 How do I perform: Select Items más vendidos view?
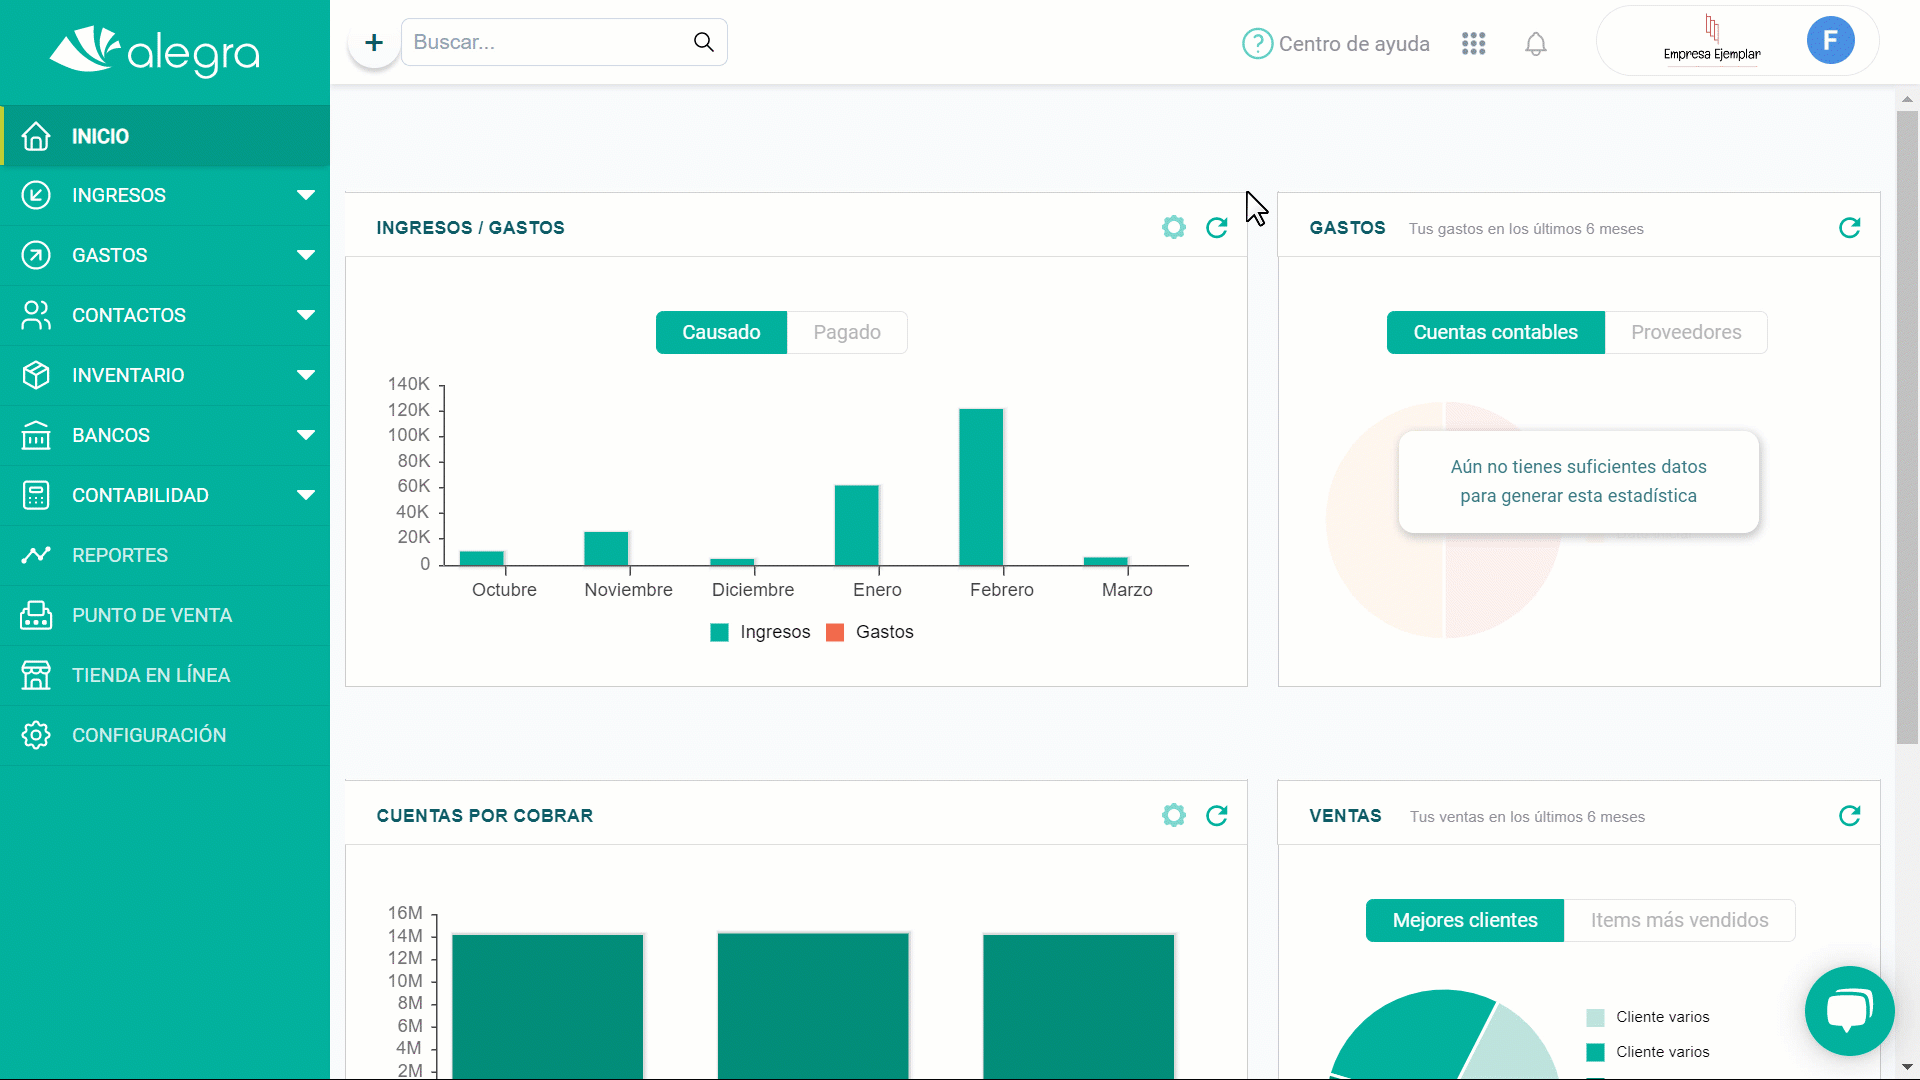click(1679, 920)
